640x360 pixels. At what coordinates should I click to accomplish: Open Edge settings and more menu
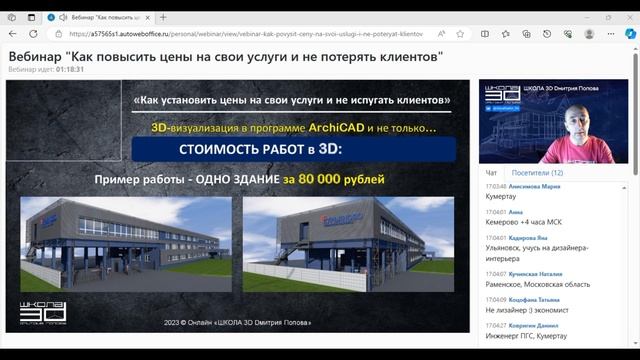[611, 34]
